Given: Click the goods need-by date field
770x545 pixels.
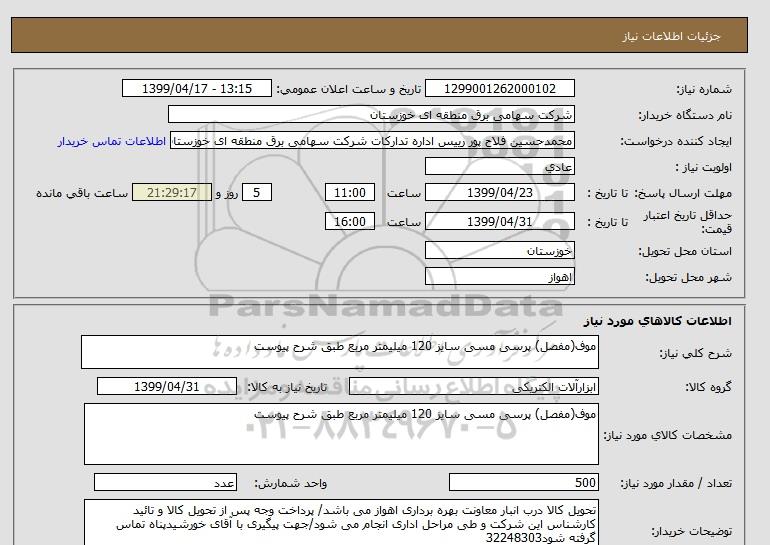Looking at the screenshot, I should (167, 387).
